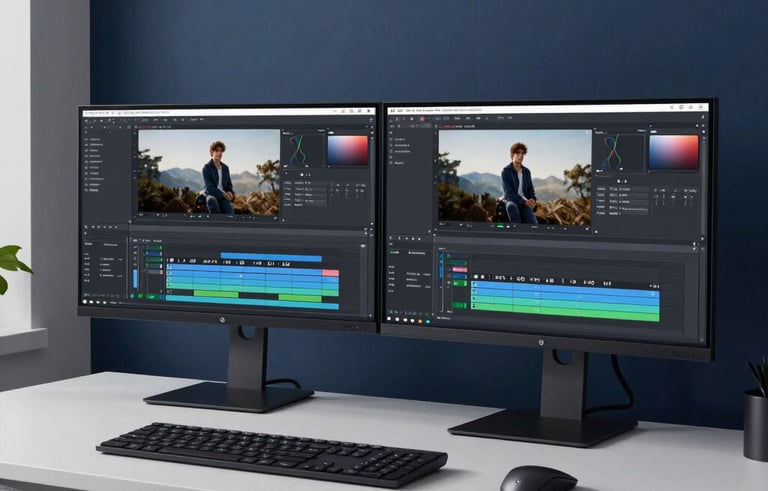Viewport: 768px width, 491px height.
Task: Click the red toolbar icon on right monitor
Action: click(422, 119)
